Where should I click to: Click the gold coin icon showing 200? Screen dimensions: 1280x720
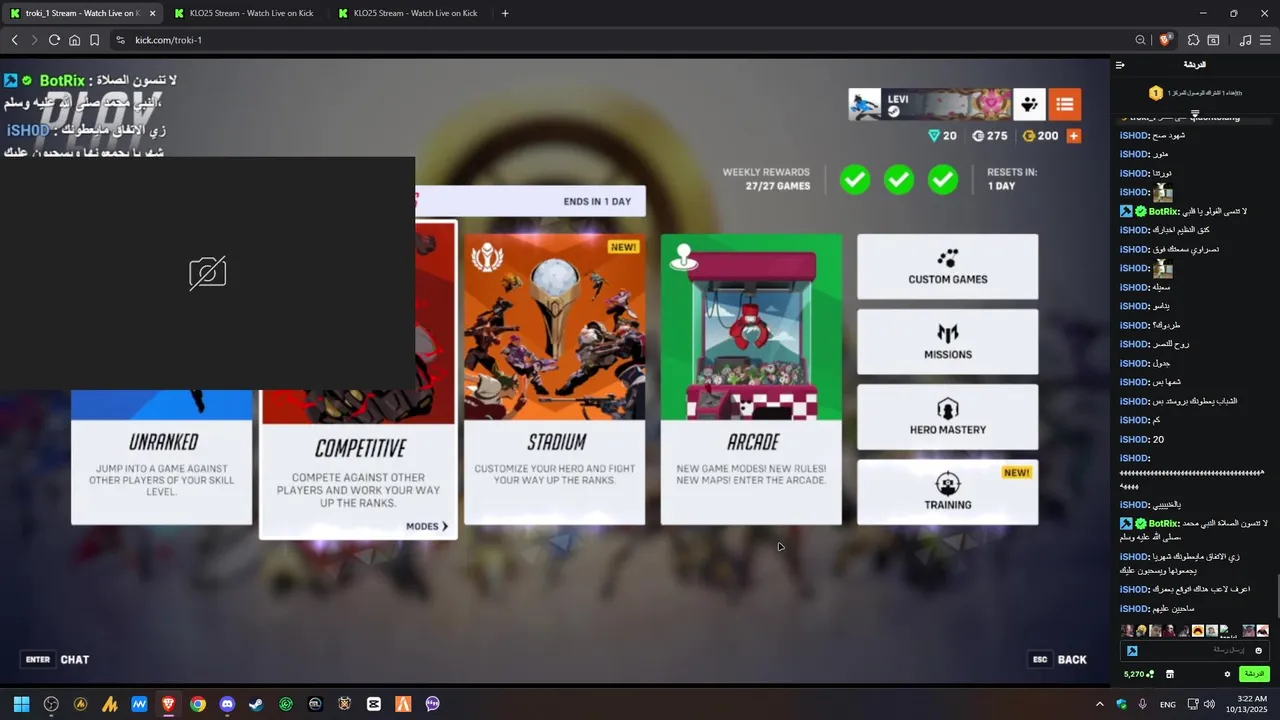tap(1028, 136)
